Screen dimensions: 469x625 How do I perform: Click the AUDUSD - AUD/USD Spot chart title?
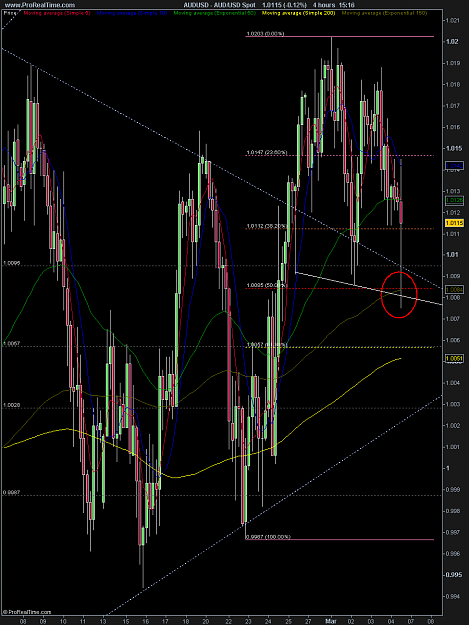tap(220, 5)
